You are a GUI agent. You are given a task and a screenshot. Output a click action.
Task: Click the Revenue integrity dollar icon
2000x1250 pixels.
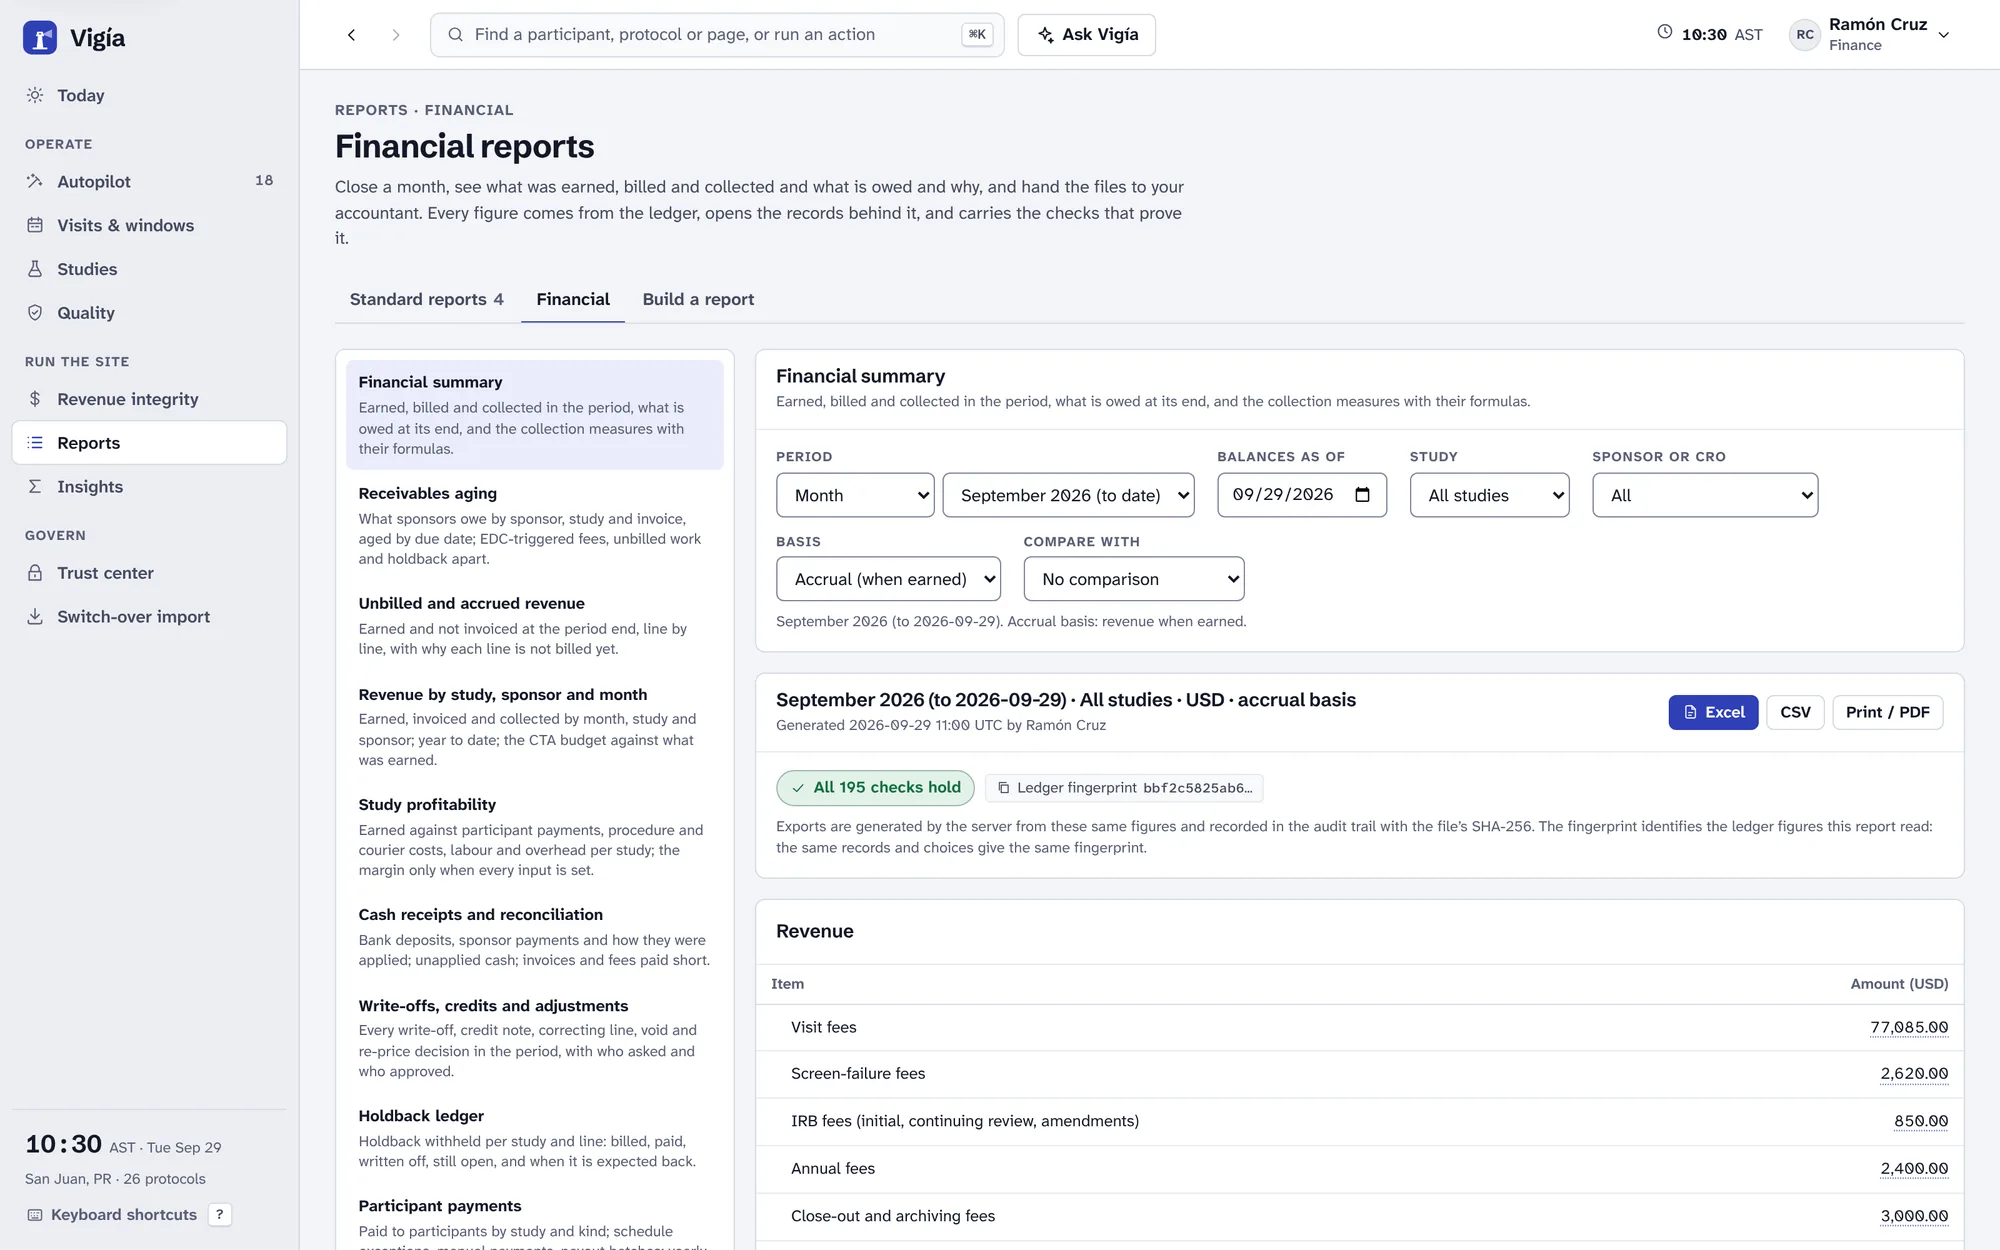pos(35,399)
